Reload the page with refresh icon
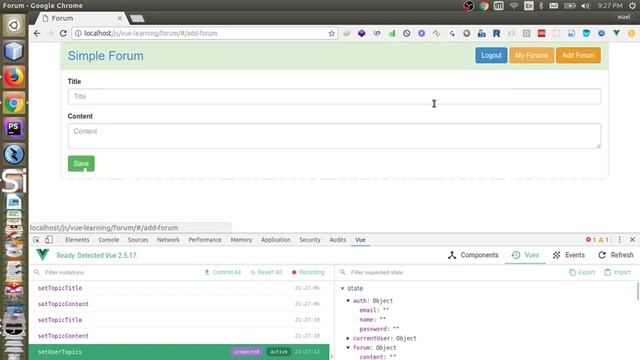 63,33
